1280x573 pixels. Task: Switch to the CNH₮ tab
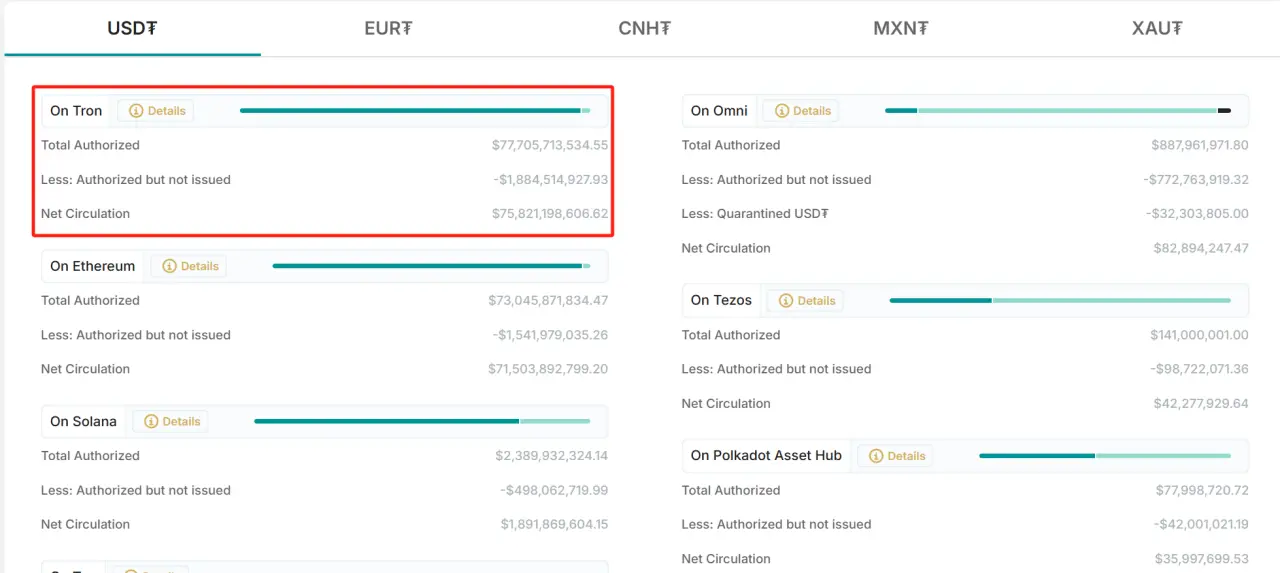644,28
